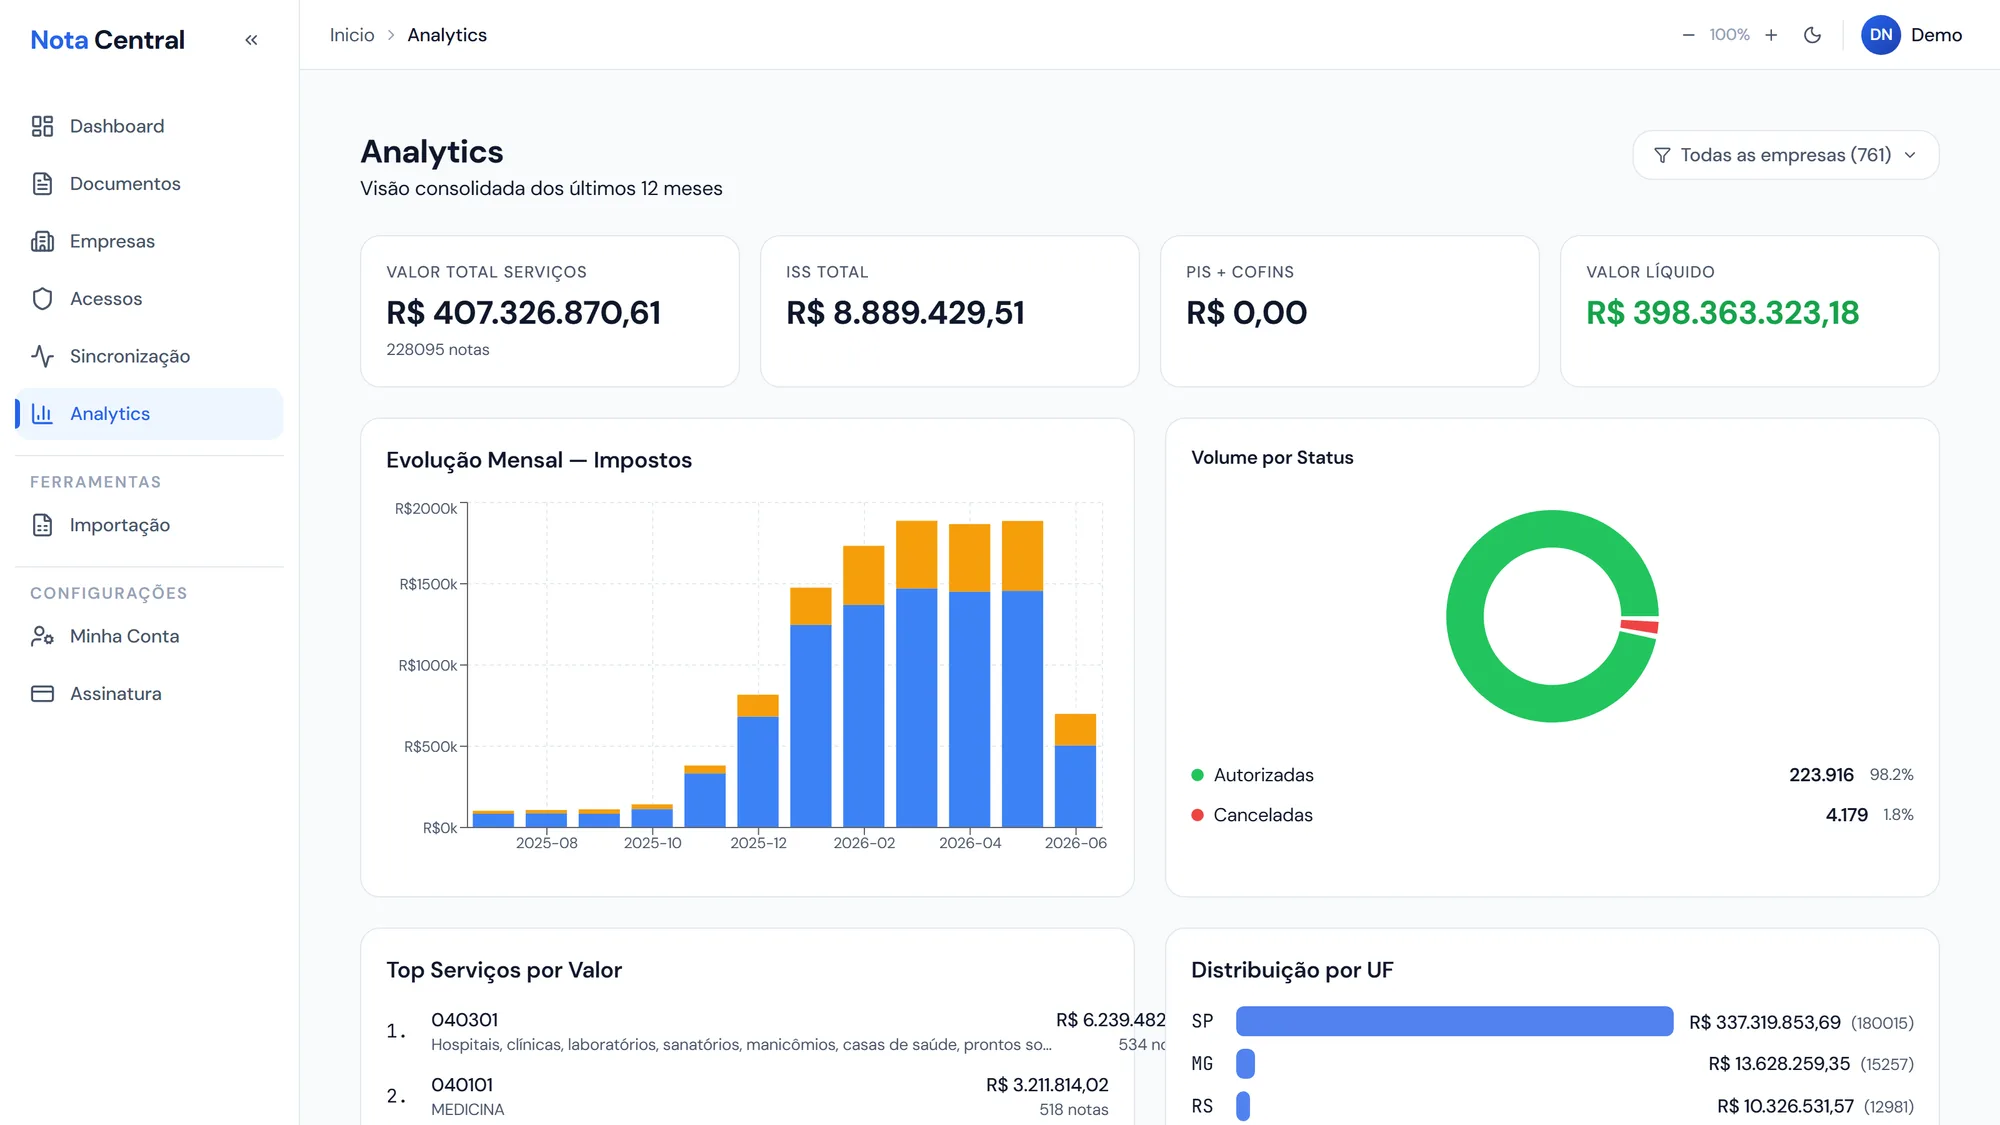2000x1125 pixels.
Task: Click the Distribuição por UF heading
Action: coord(1292,970)
